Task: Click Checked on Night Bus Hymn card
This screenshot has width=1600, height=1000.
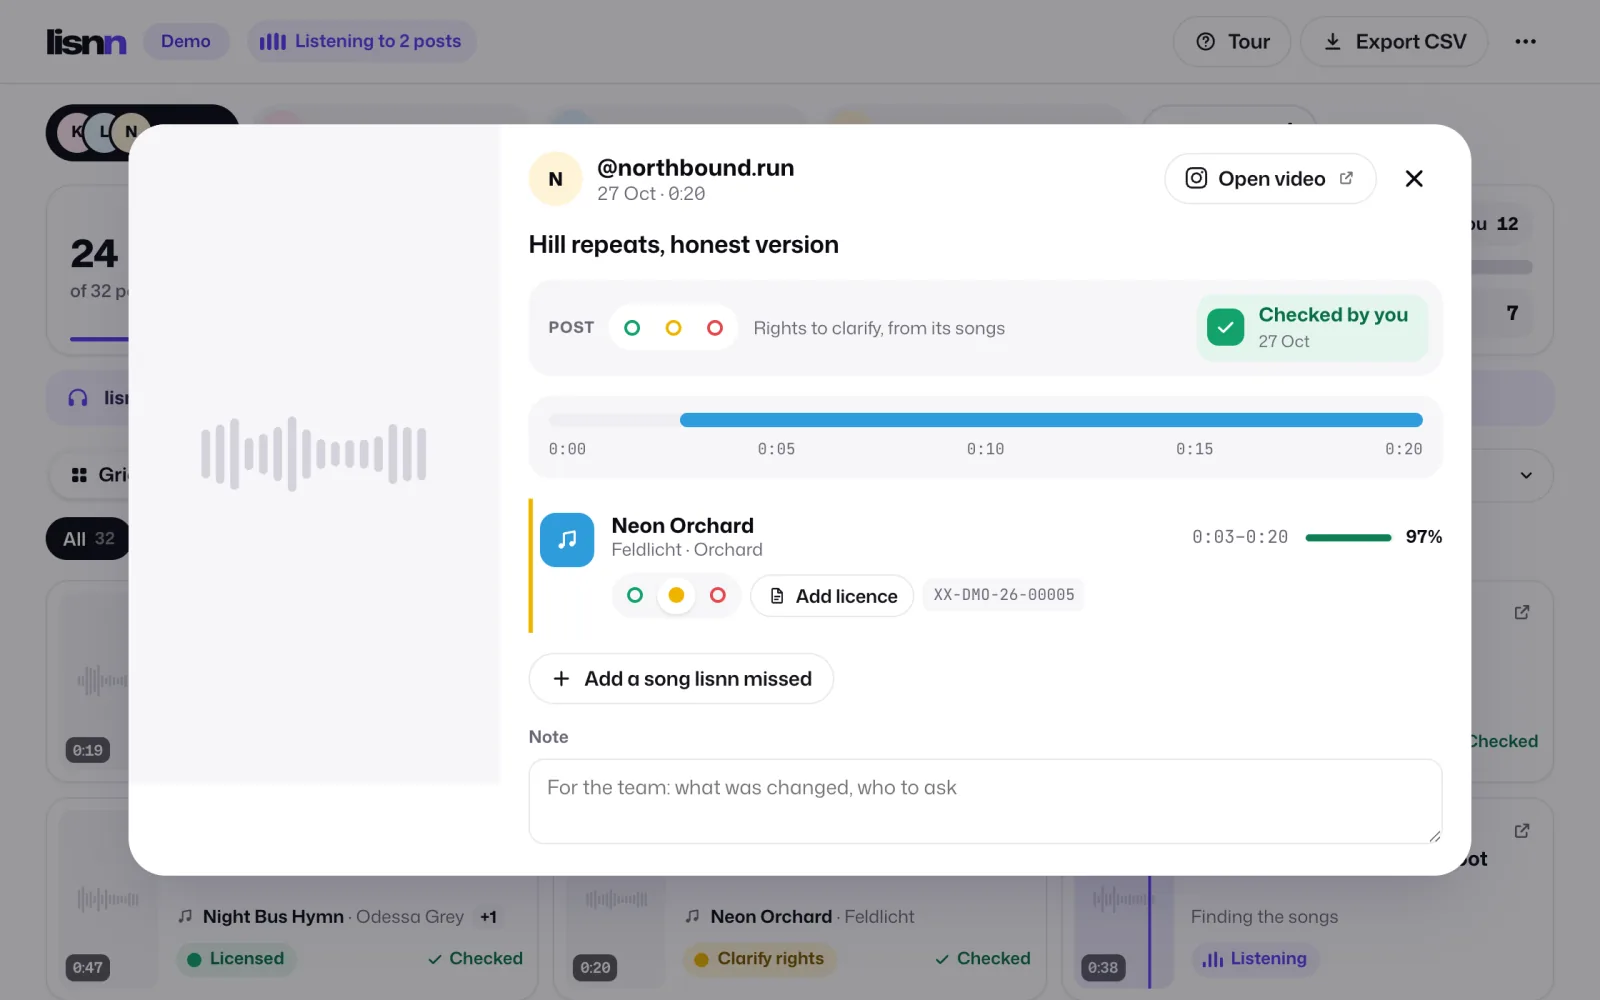Action: pos(475,959)
